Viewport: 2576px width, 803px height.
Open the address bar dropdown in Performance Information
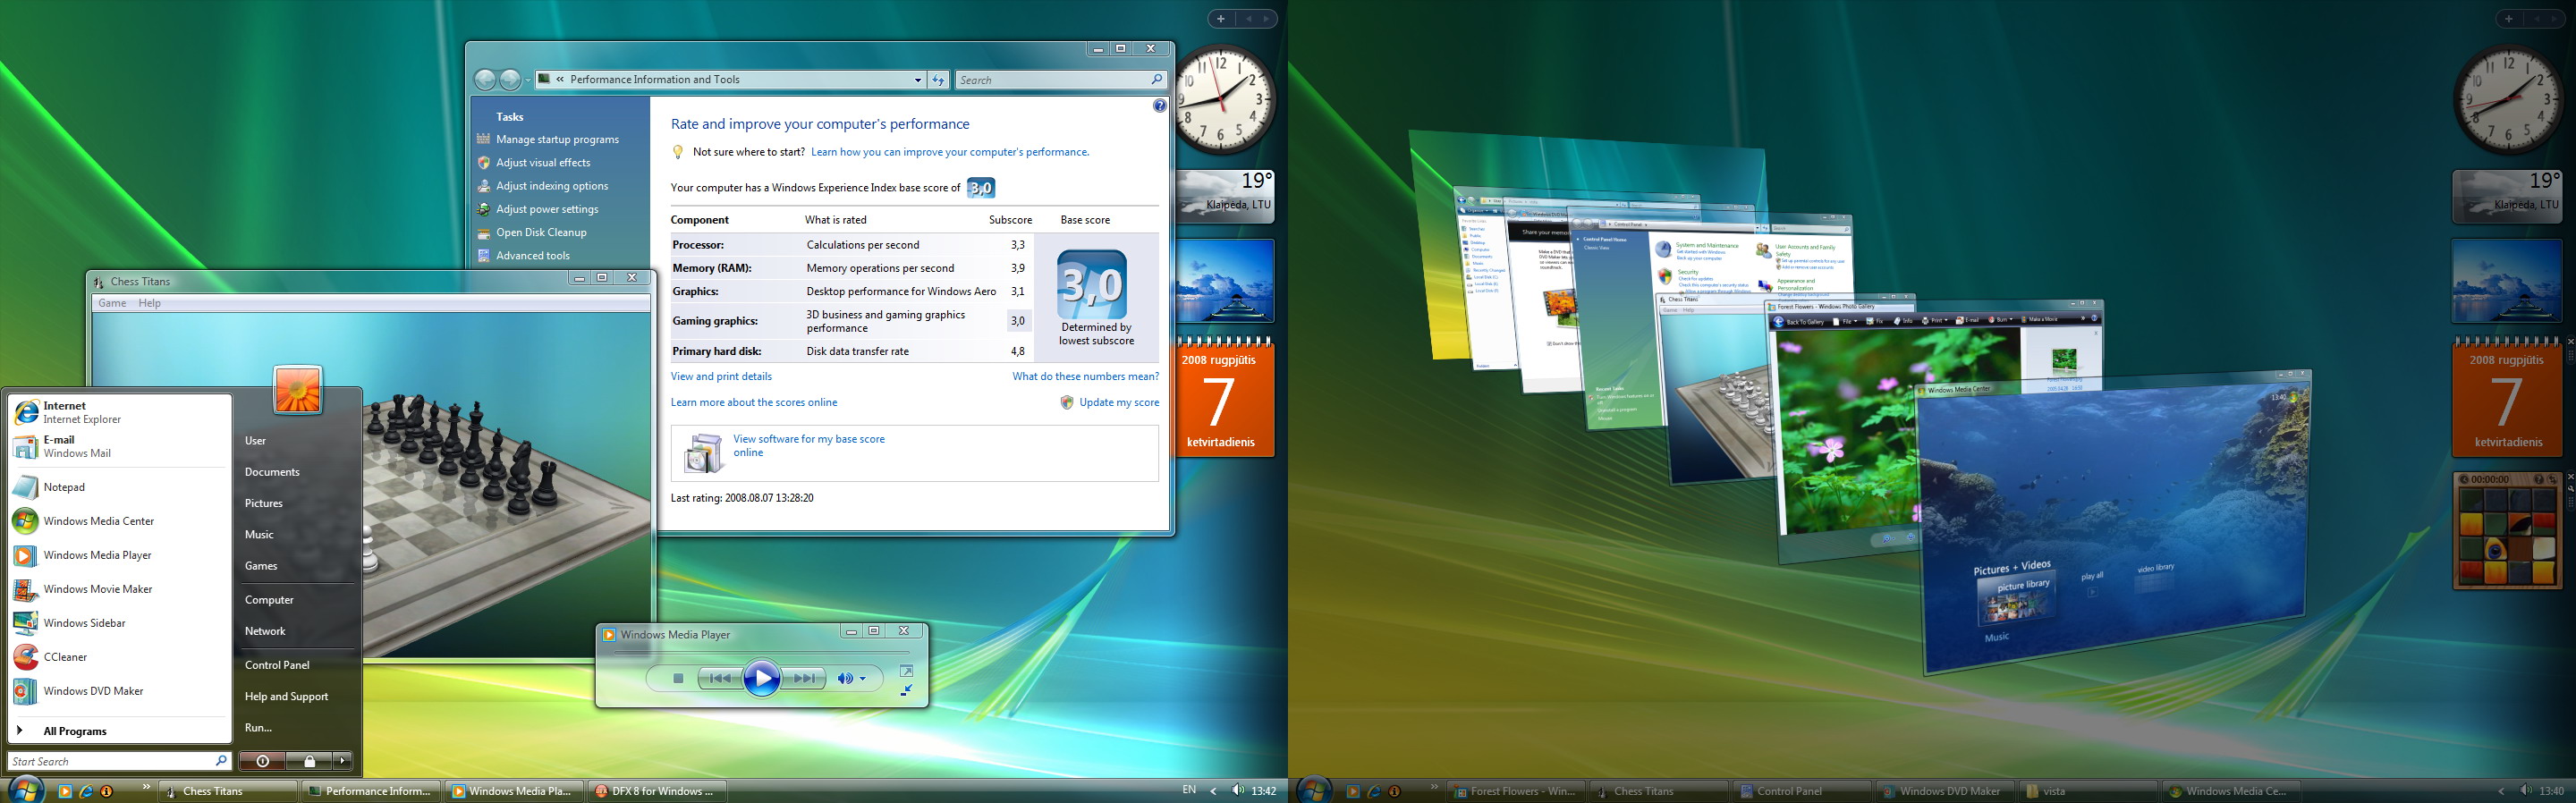[918, 80]
